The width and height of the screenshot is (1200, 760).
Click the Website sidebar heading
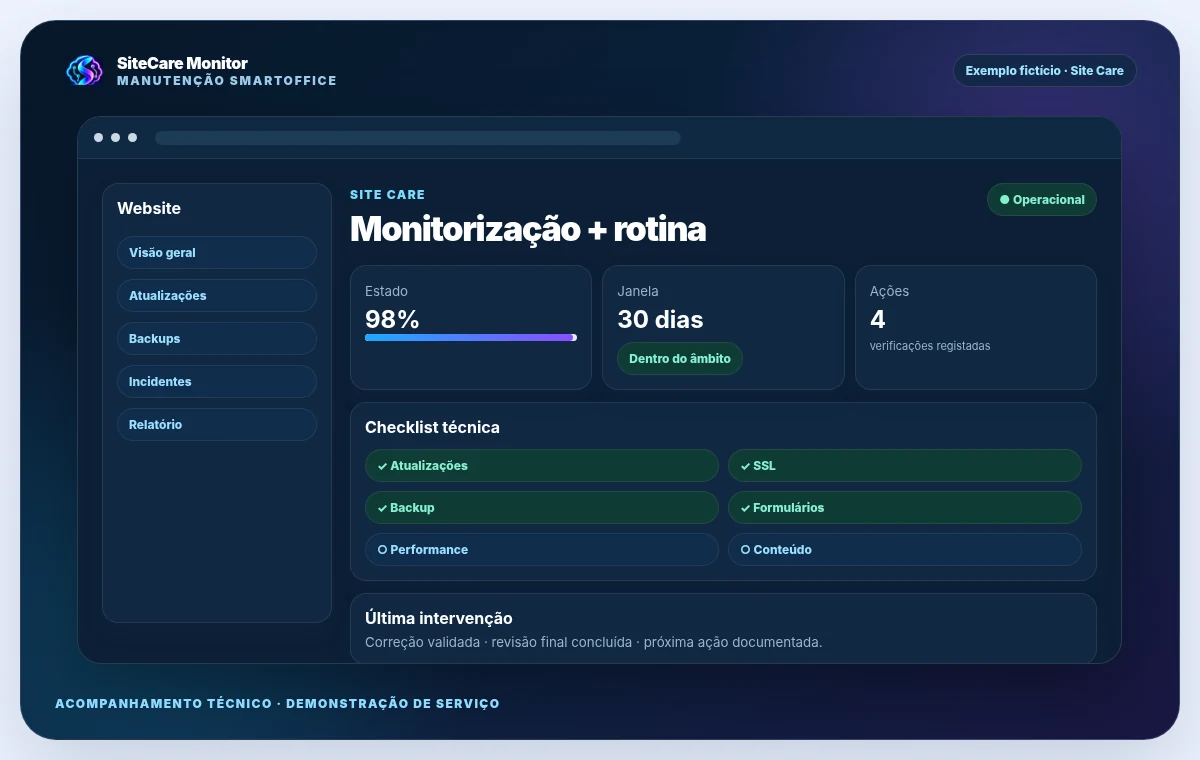pyautogui.click(x=149, y=208)
